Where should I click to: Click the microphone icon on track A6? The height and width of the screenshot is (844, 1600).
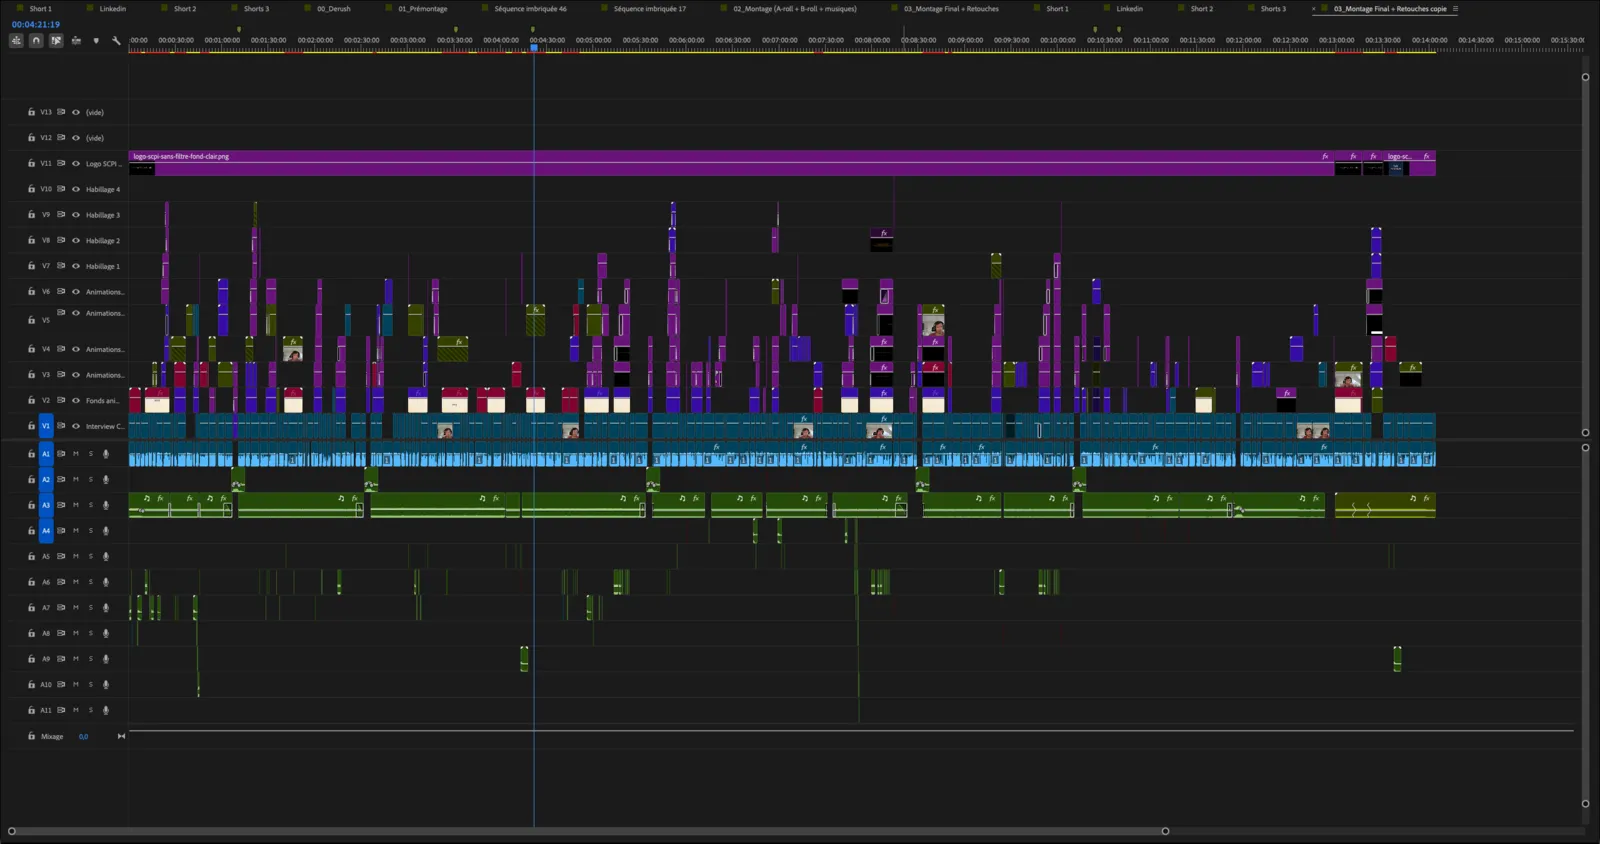106,582
